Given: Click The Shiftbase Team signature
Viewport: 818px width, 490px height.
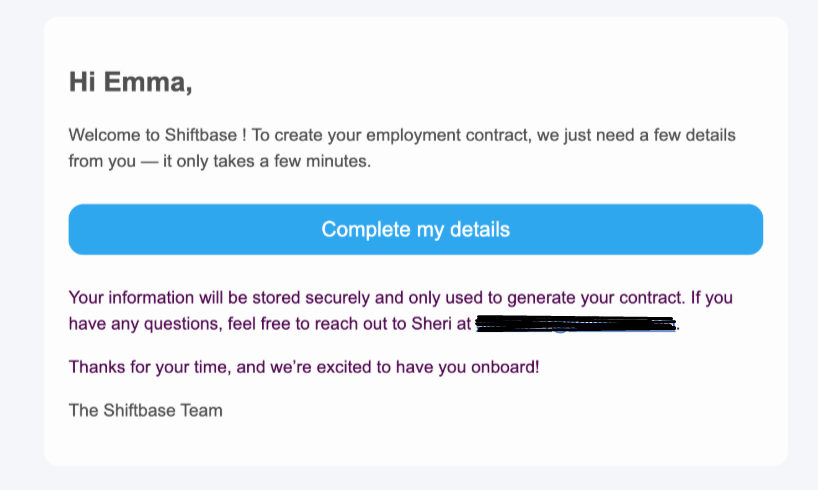Looking at the screenshot, I should [146, 411].
